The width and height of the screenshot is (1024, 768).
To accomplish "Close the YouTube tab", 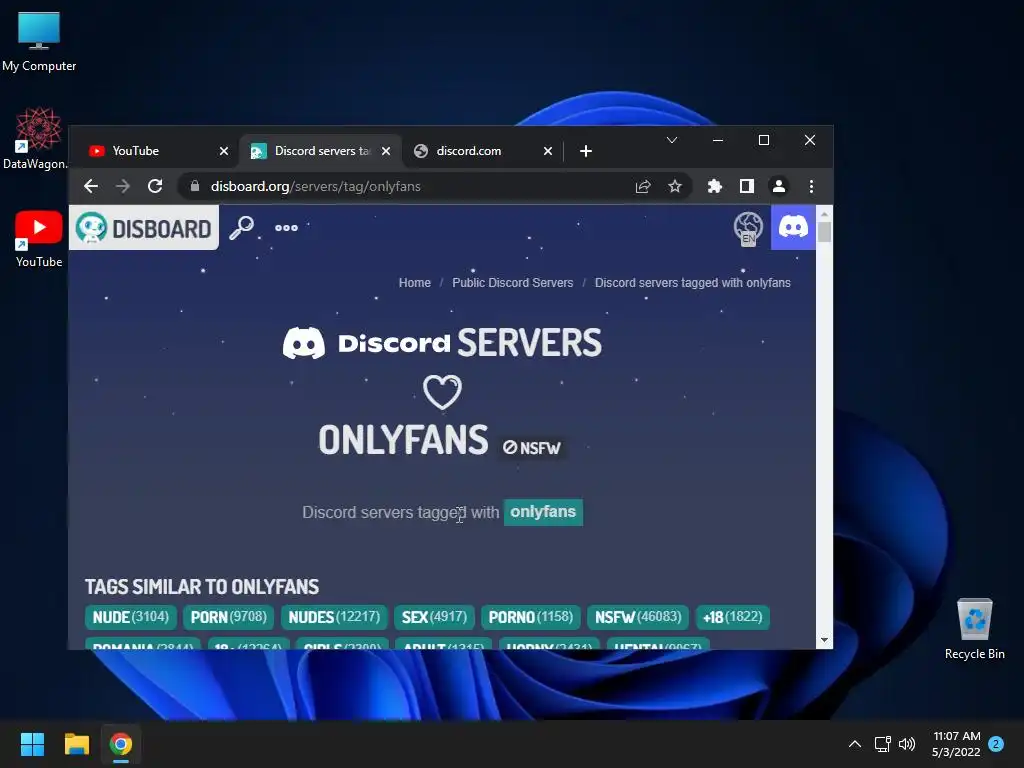I will (x=224, y=151).
